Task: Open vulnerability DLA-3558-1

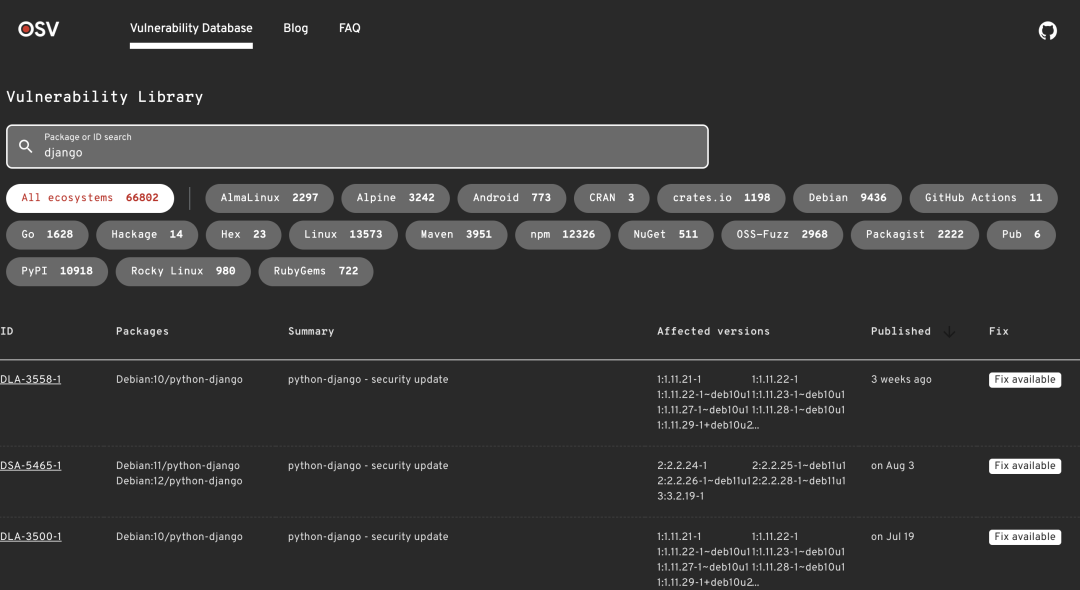Action: pos(30,379)
